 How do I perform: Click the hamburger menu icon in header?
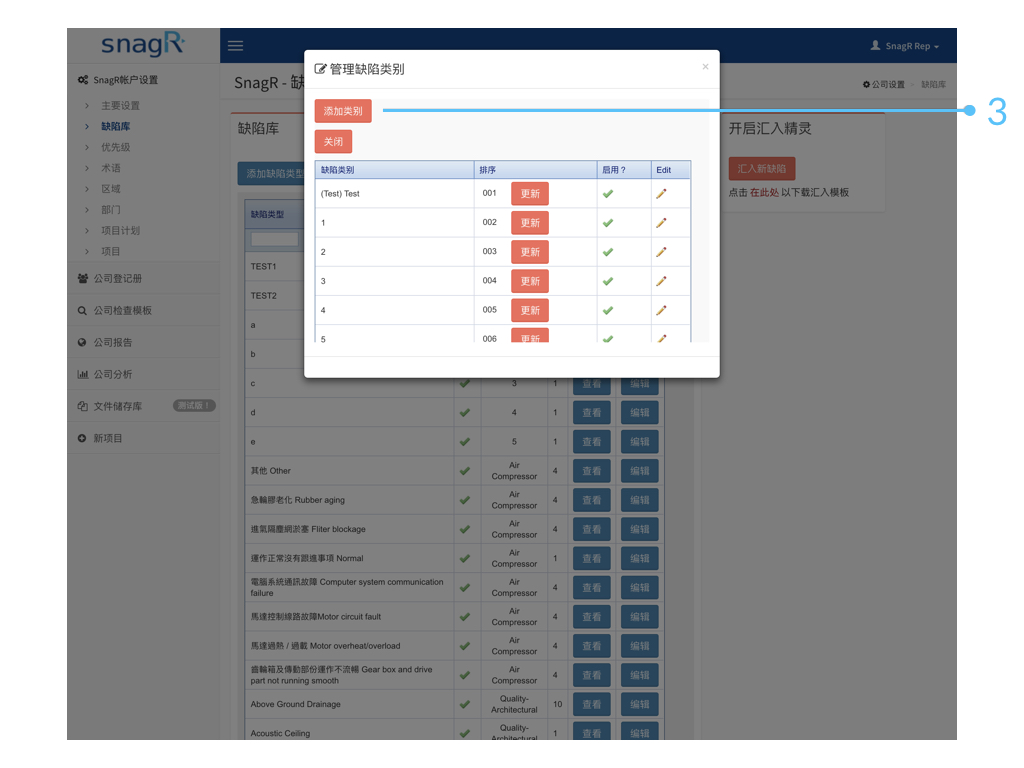(x=235, y=46)
